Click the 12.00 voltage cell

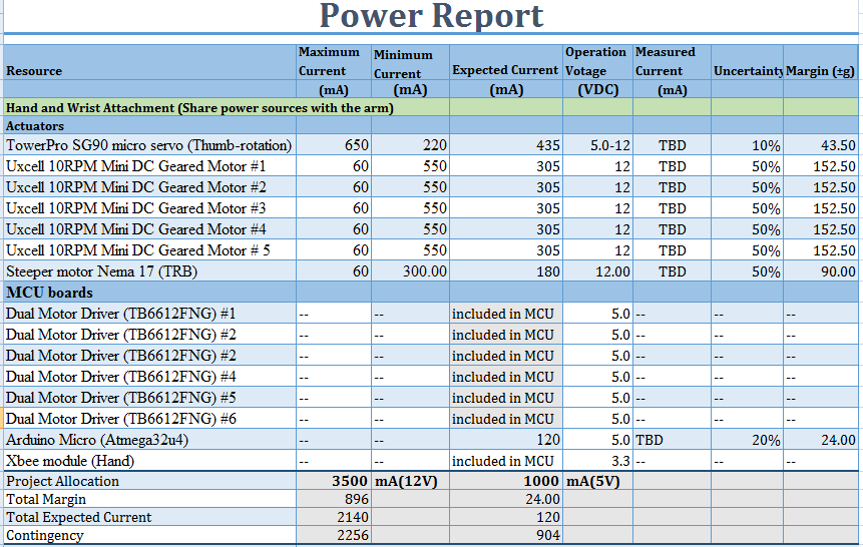[598, 271]
